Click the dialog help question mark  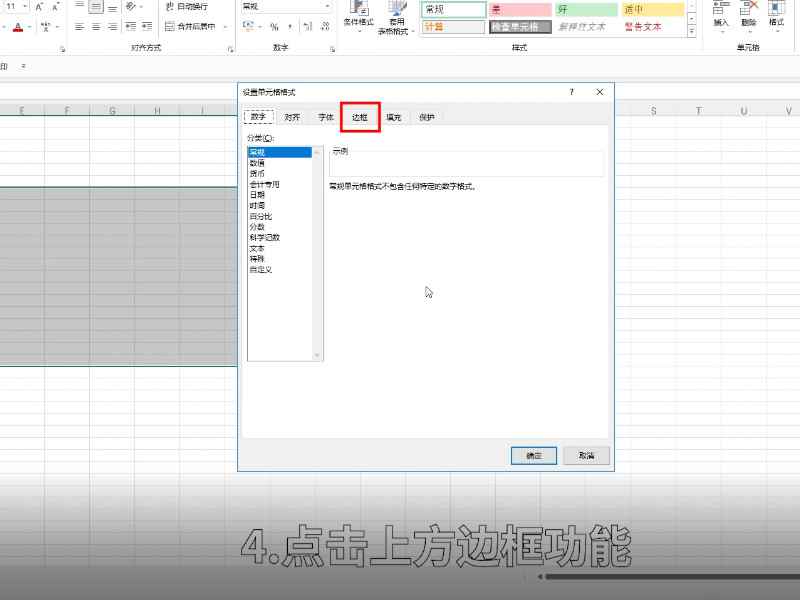click(x=570, y=91)
